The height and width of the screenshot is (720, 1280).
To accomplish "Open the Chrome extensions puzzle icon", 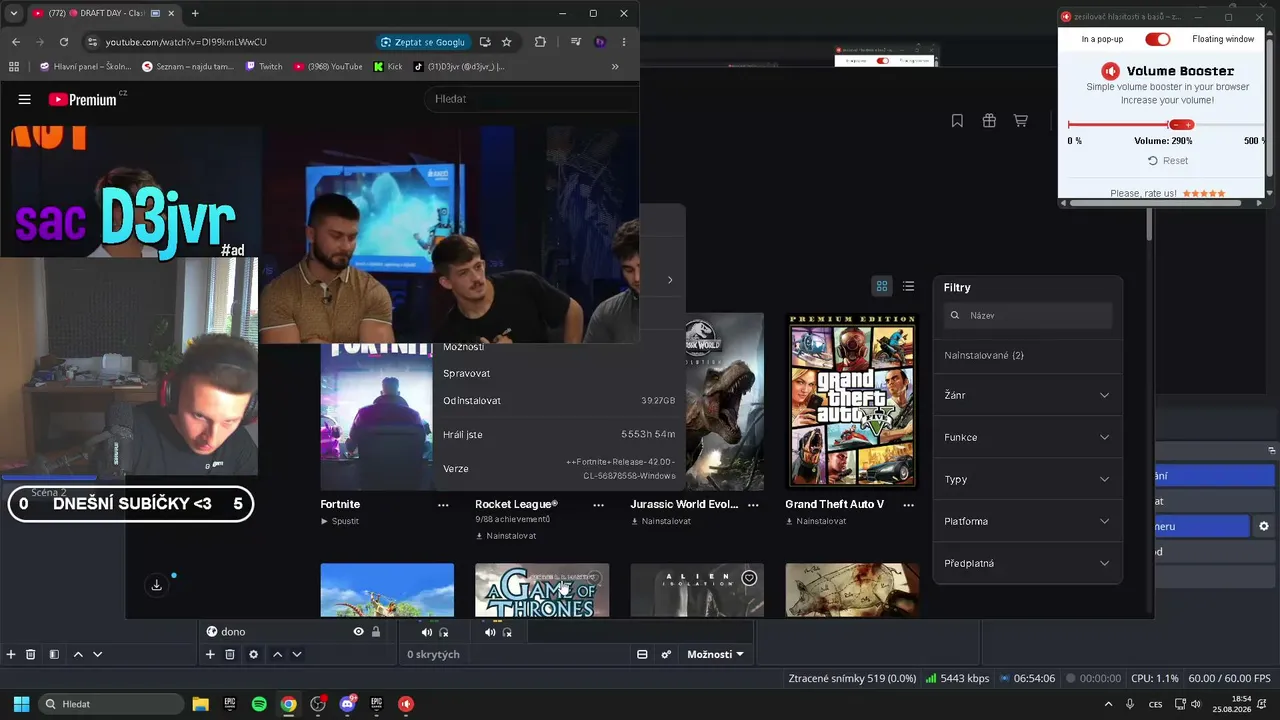I will tap(540, 42).
